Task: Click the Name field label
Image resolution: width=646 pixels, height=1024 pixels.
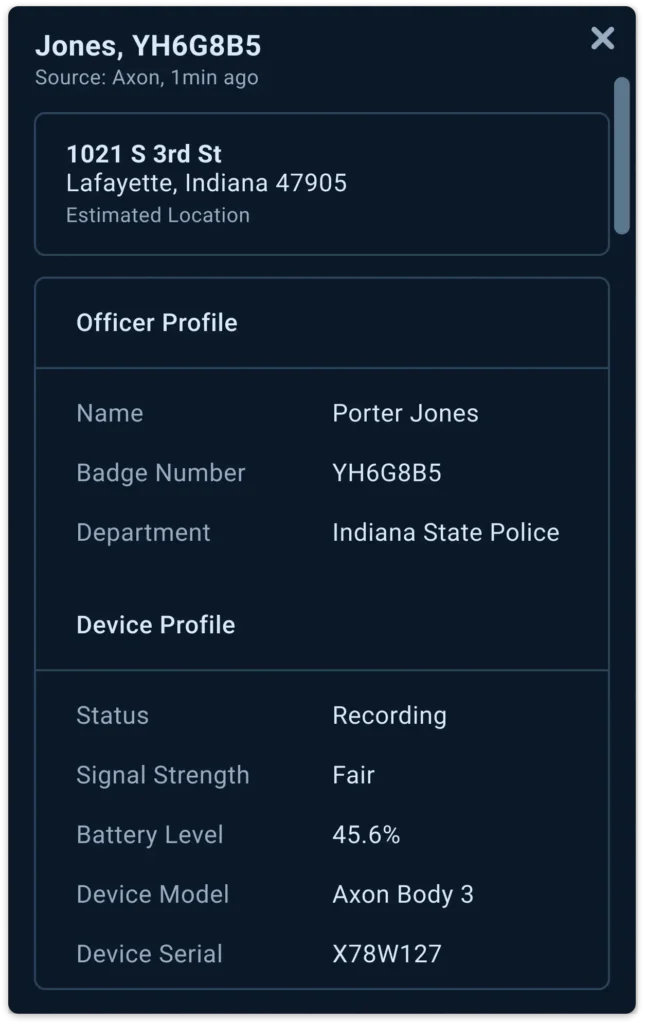Action: pos(109,412)
